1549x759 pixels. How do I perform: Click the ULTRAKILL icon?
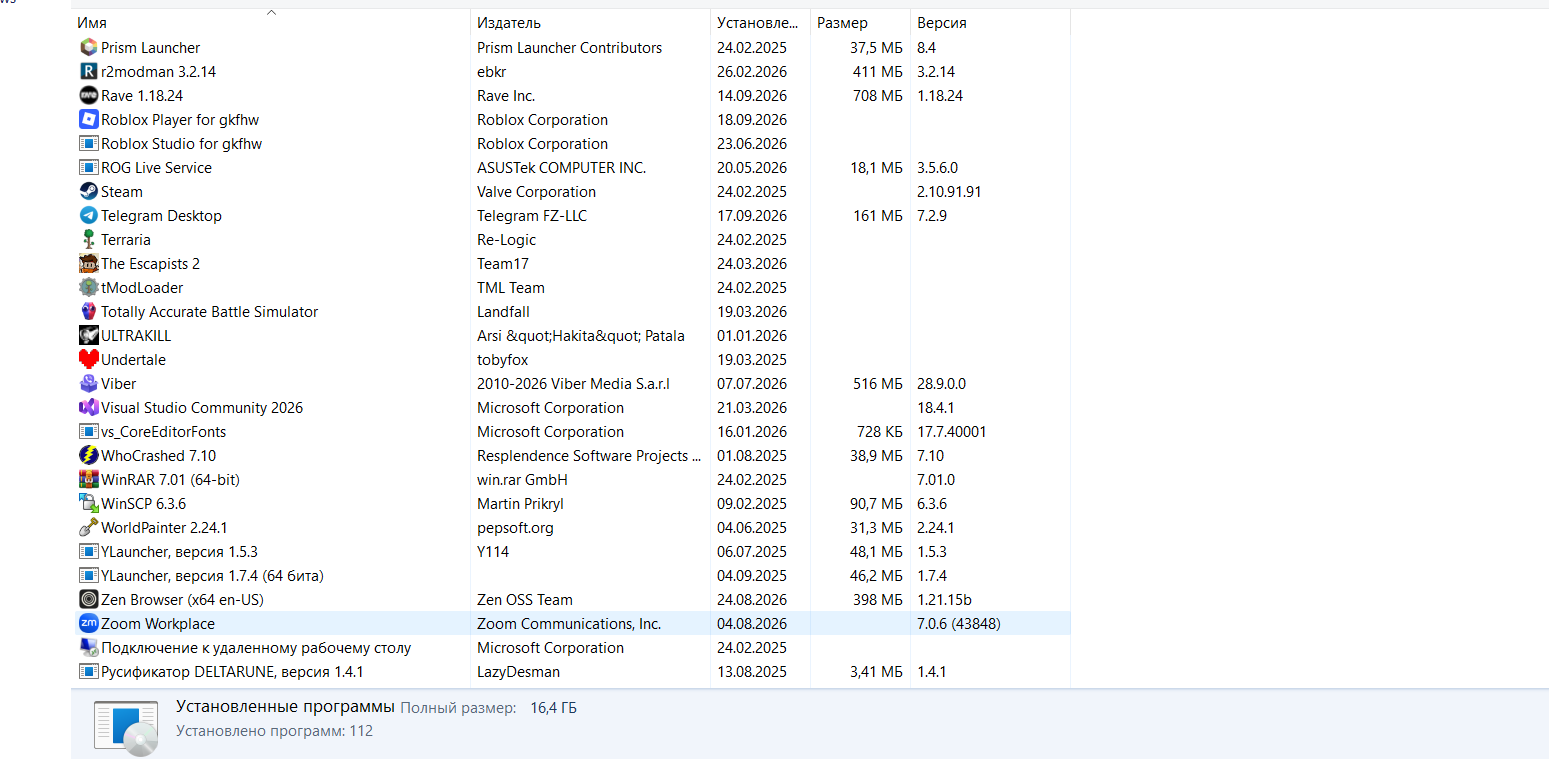[88, 335]
